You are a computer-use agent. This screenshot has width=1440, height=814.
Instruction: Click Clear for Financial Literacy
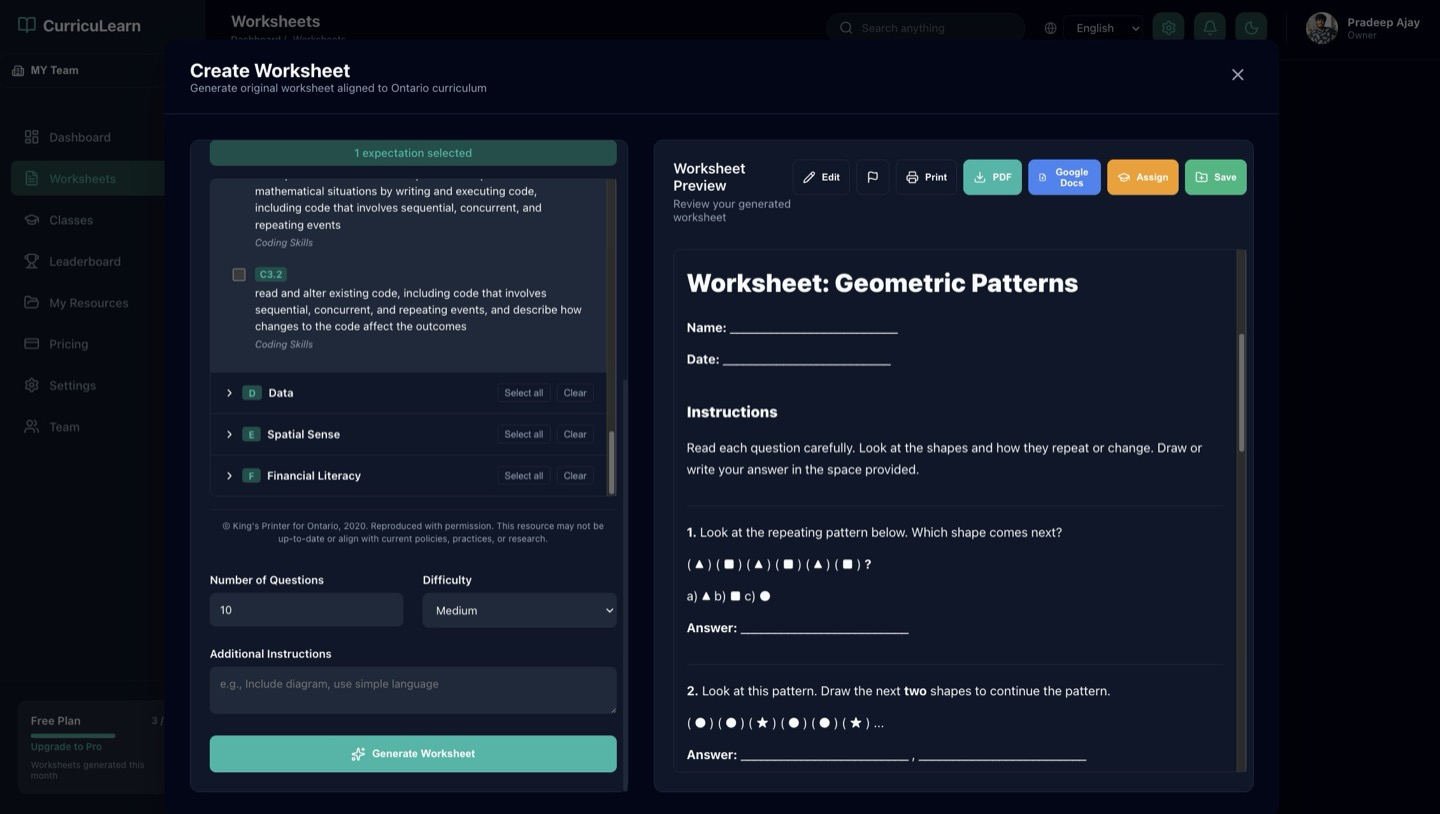575,476
